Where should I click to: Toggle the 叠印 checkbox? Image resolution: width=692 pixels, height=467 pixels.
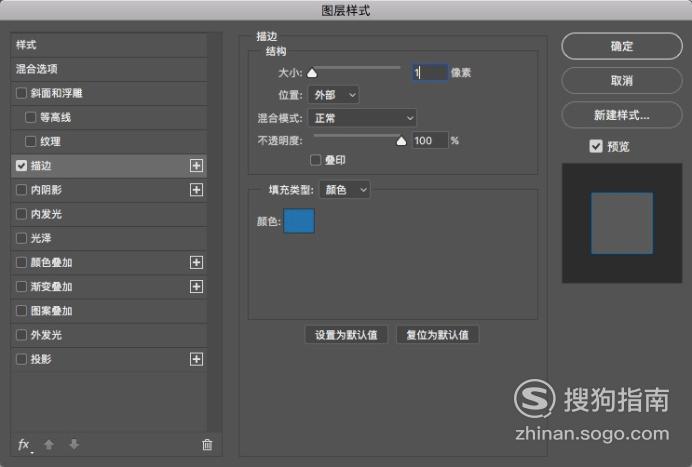point(316,160)
